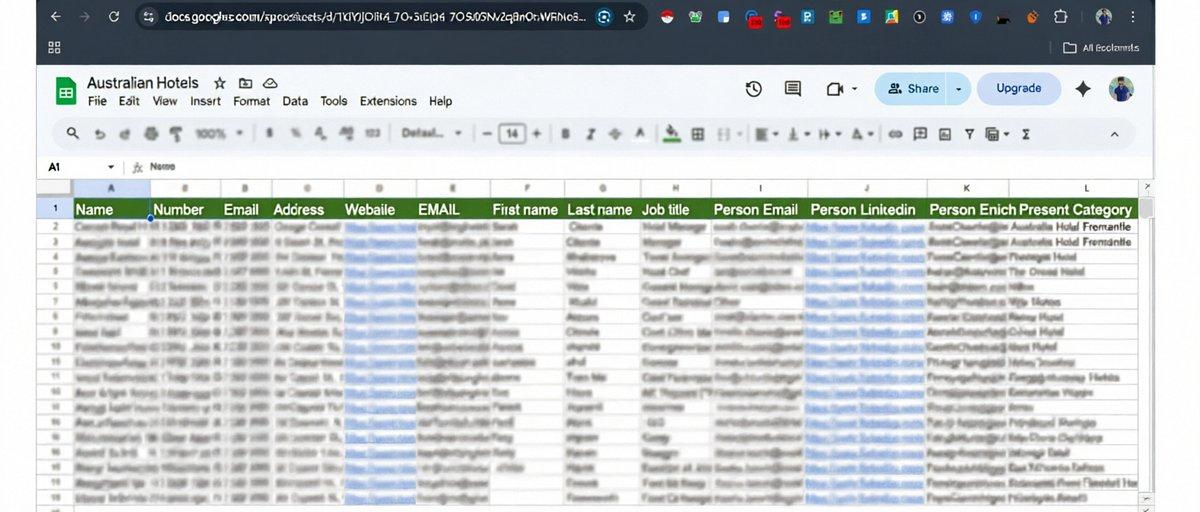Insert a comment from toolbar
This screenshot has height=512, width=1200.
tap(919, 134)
